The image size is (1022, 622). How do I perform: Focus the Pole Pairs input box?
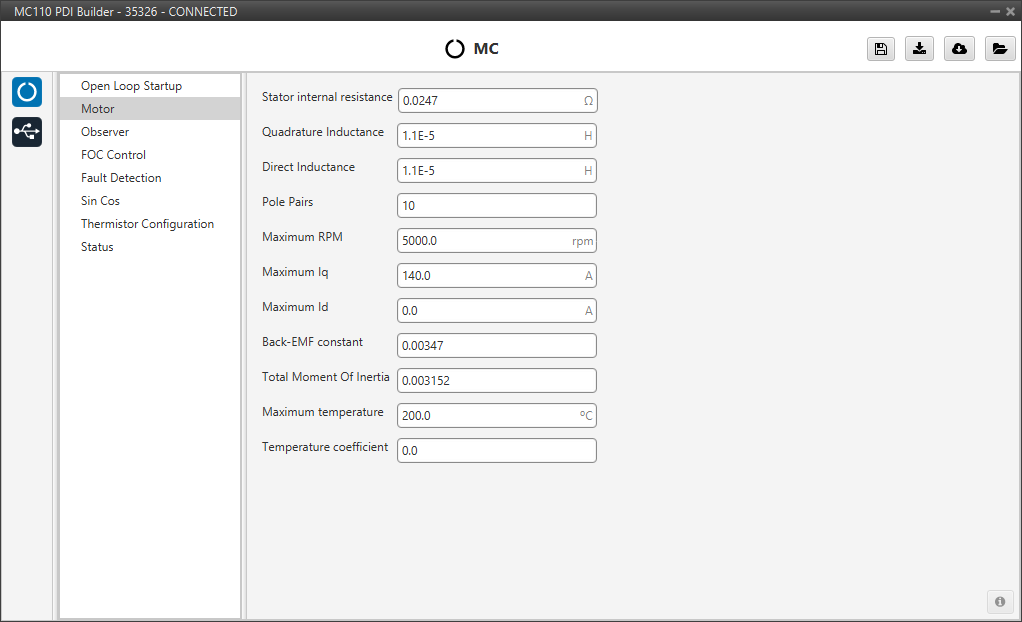click(496, 206)
